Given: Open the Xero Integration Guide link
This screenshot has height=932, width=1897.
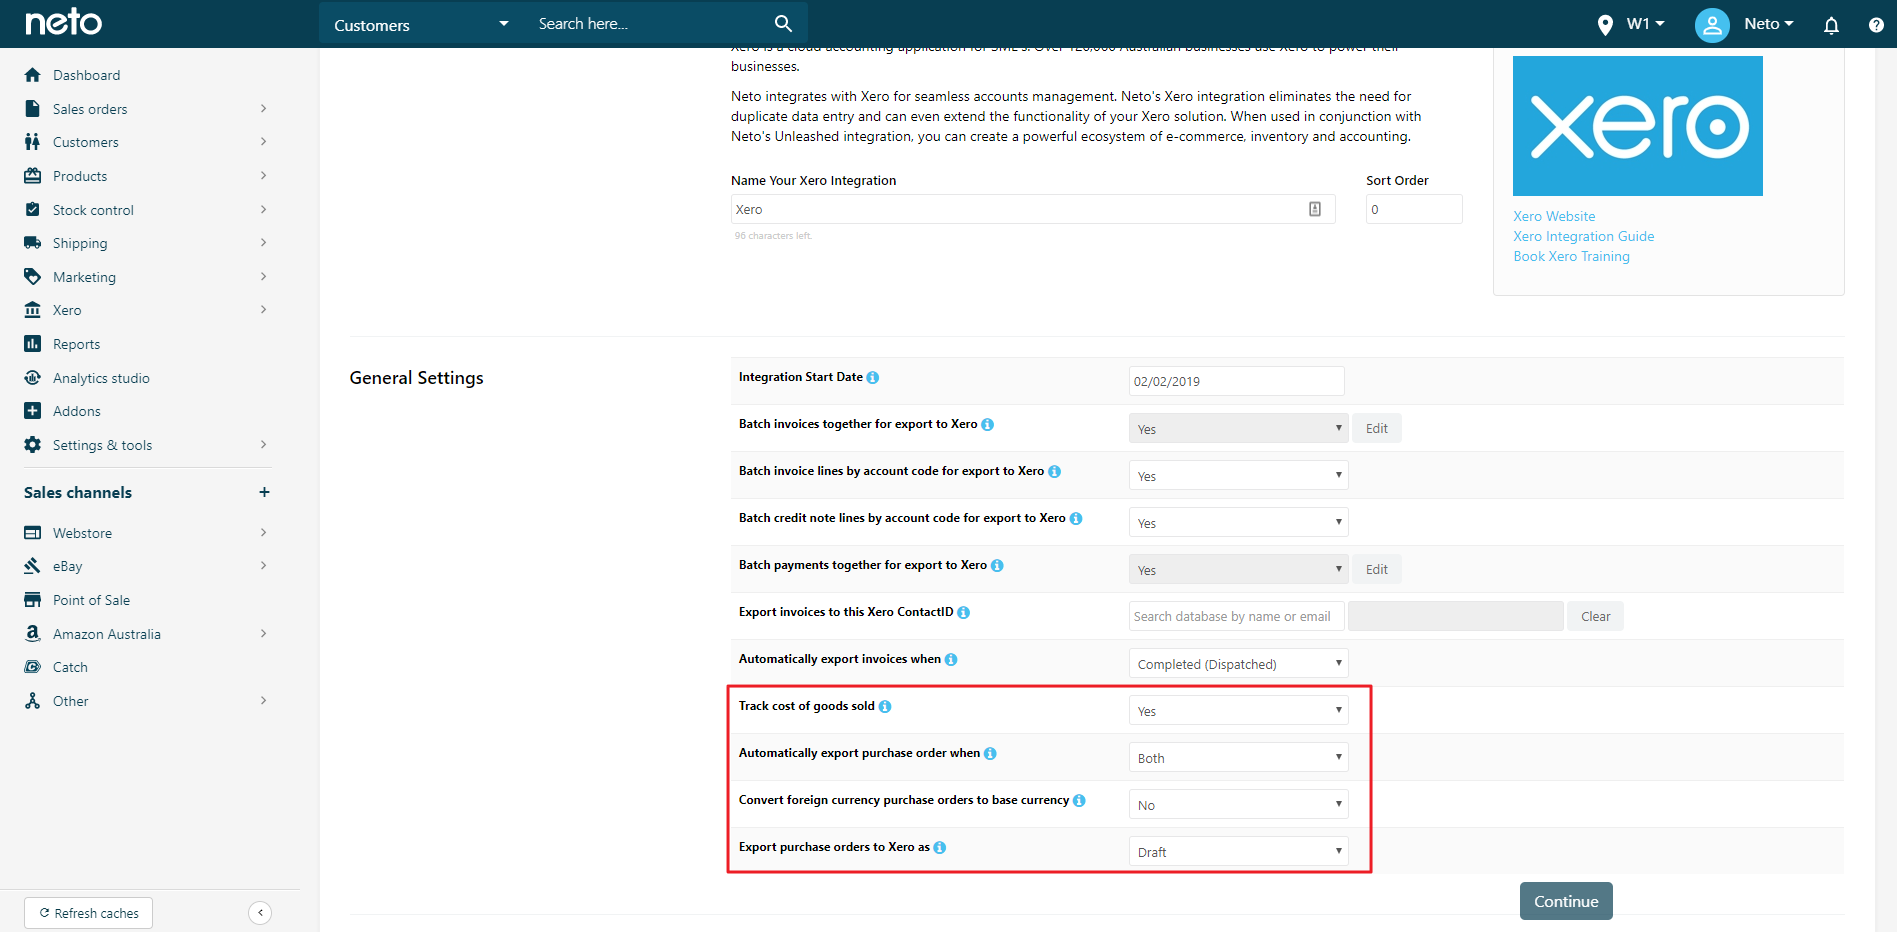Looking at the screenshot, I should point(1583,236).
